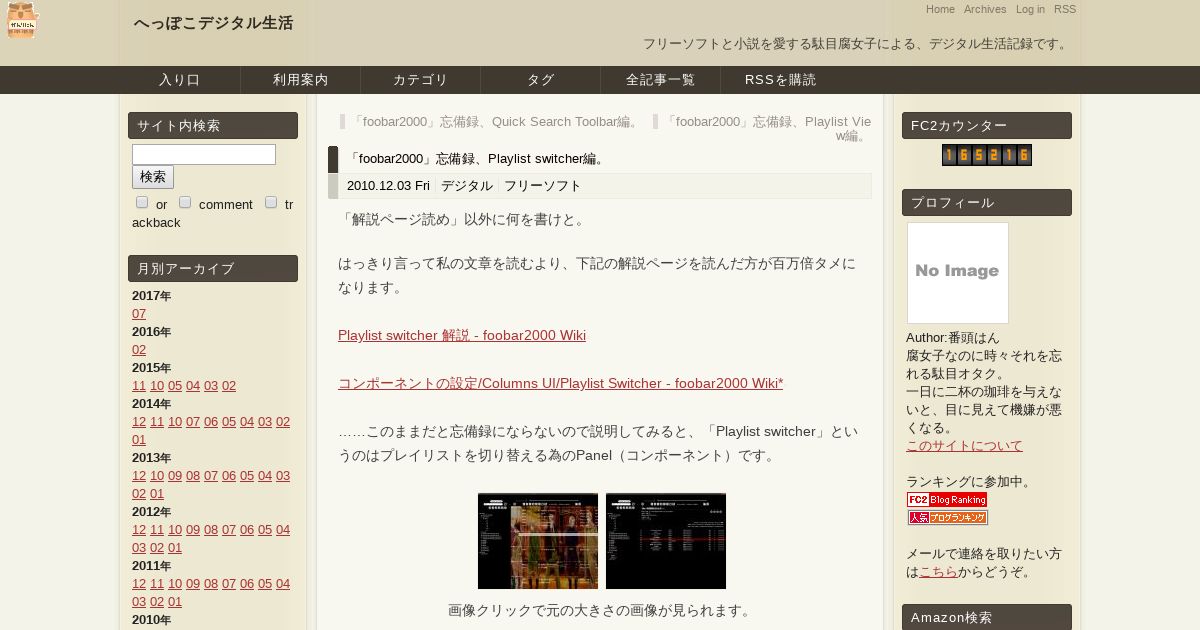This screenshot has width=1200, height=630.
Task: Open 2014 archive month 01
Action: (x=139, y=440)
